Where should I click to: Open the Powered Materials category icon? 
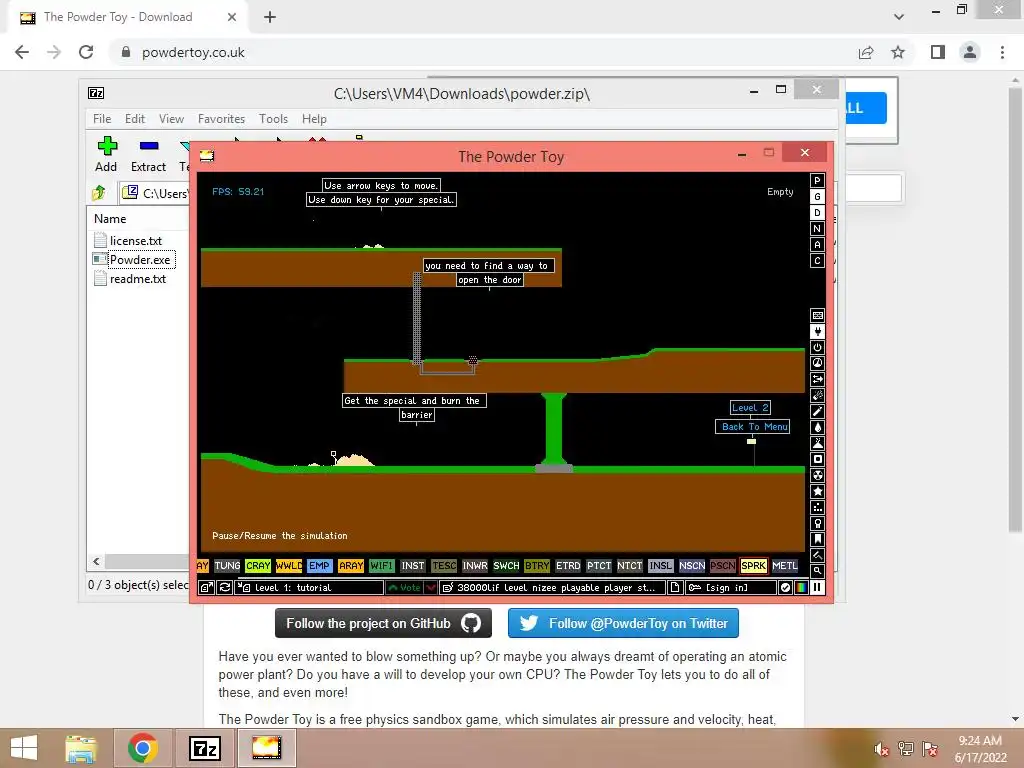tap(817, 347)
